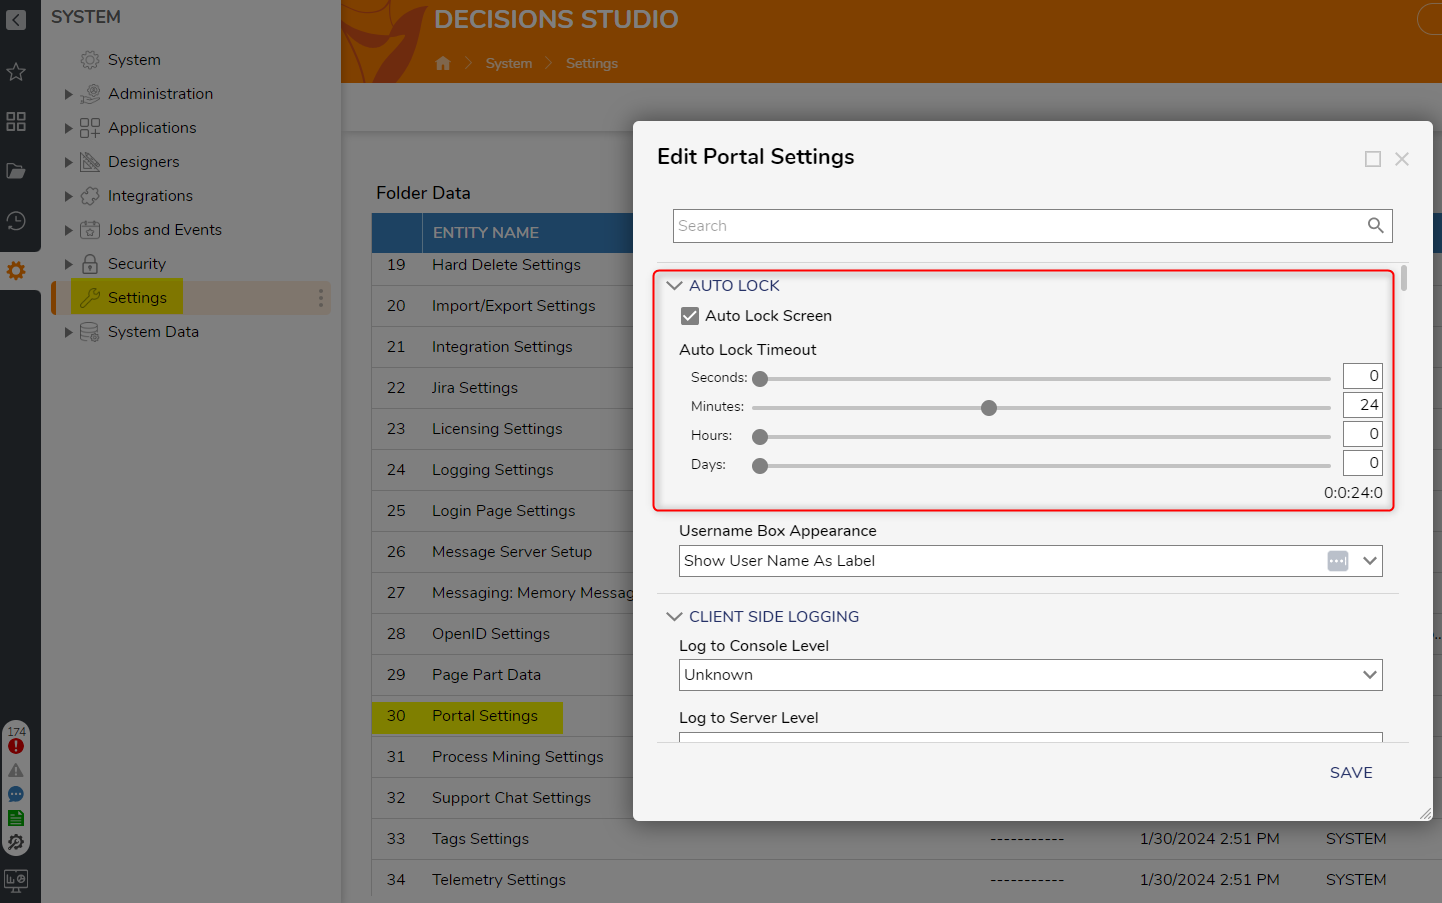Image resolution: width=1442 pixels, height=903 pixels.
Task: Open the blue chat bubble icon
Action: (16, 794)
